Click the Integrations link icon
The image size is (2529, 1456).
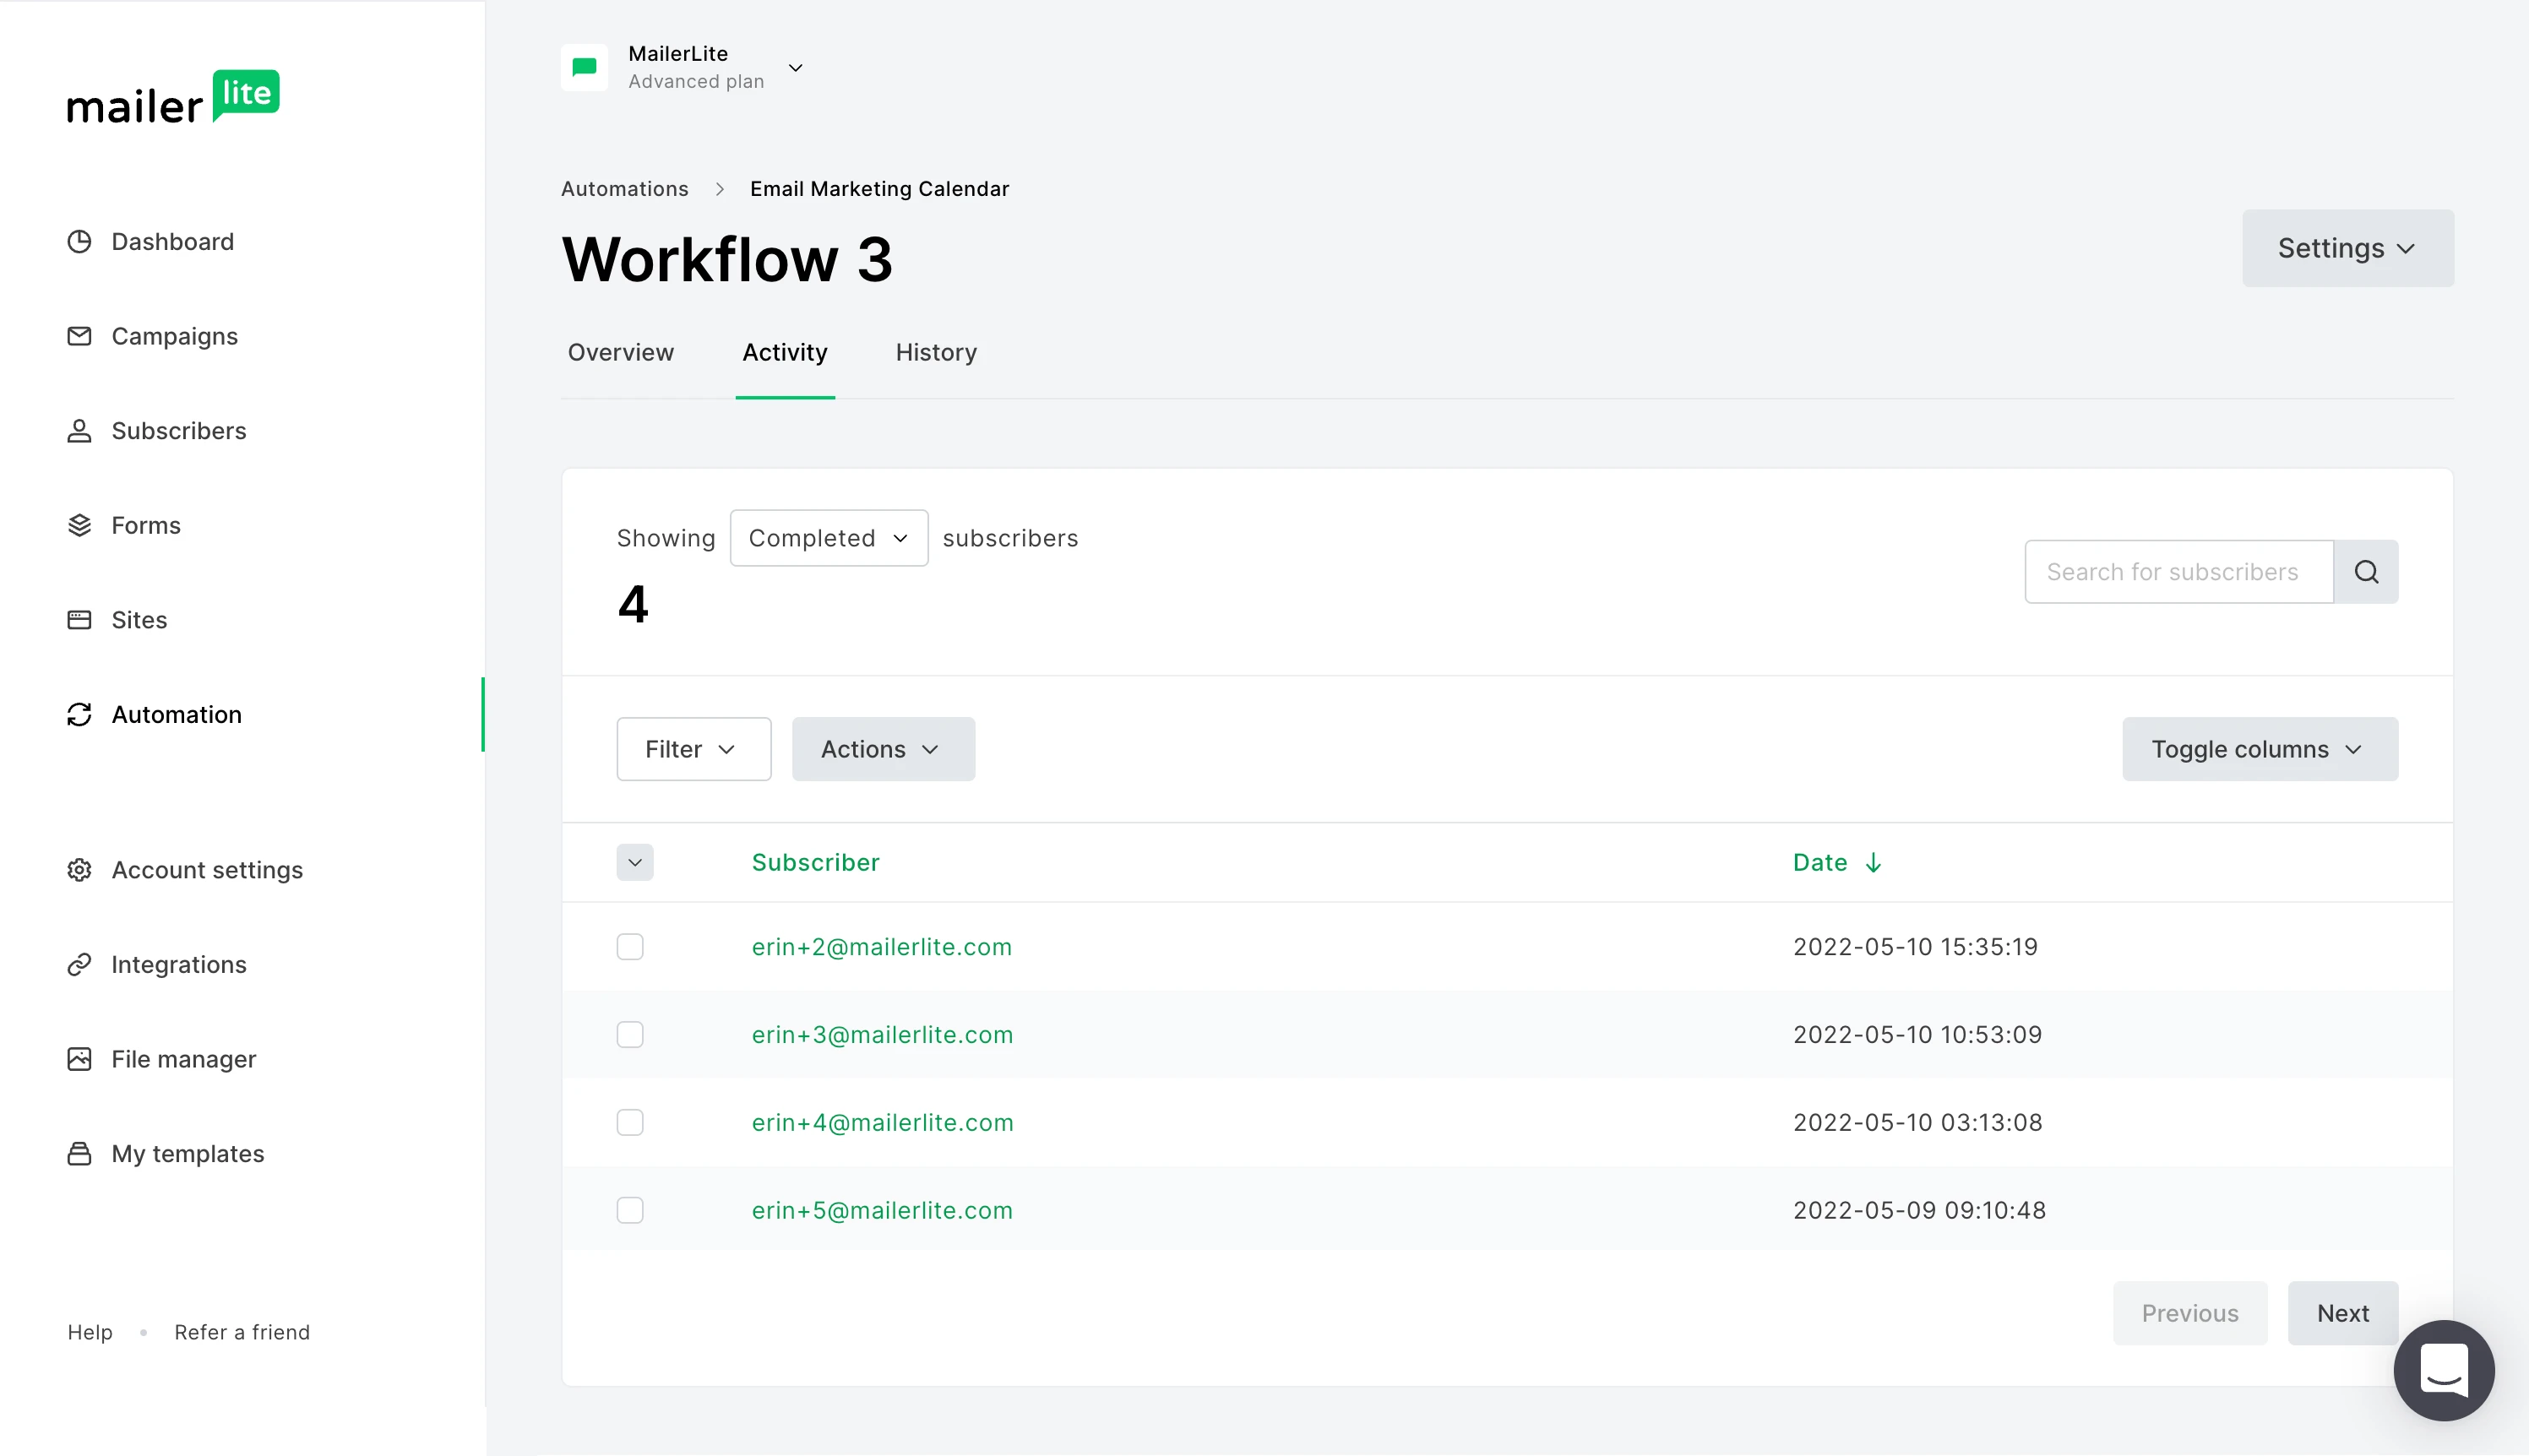pos(79,964)
